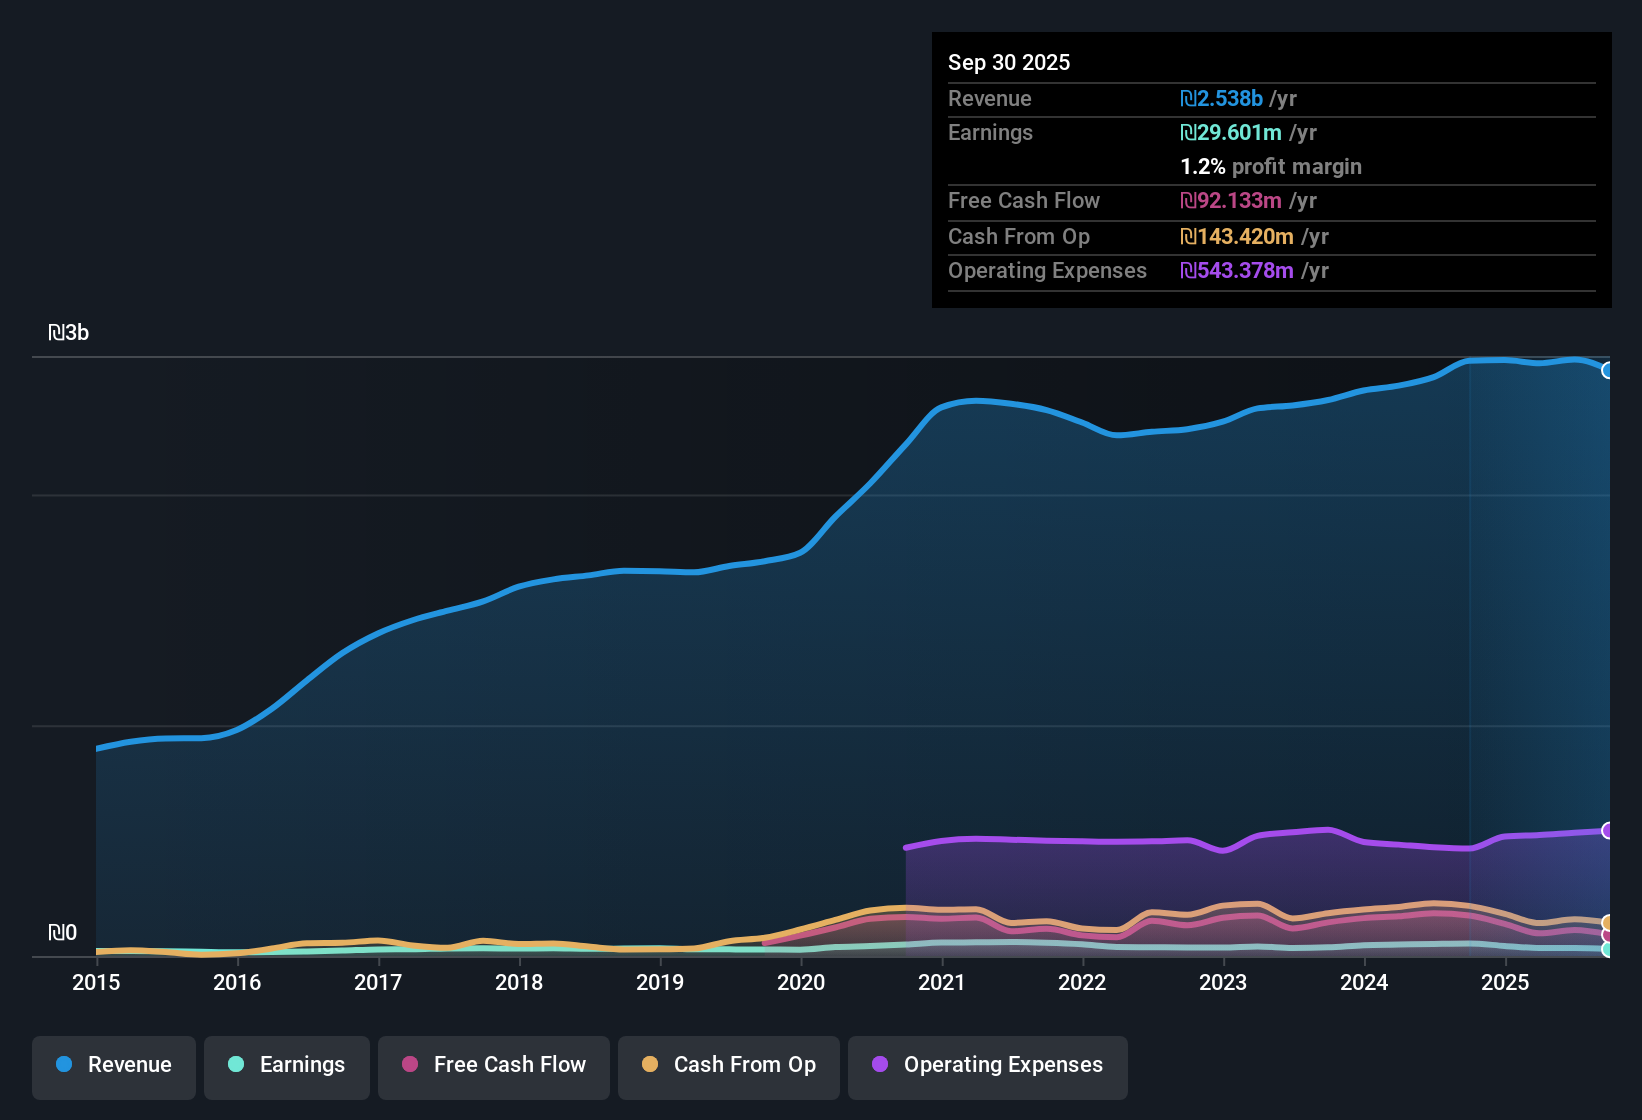
Task: Toggle the Earnings series off
Action: pyautogui.click(x=287, y=1065)
